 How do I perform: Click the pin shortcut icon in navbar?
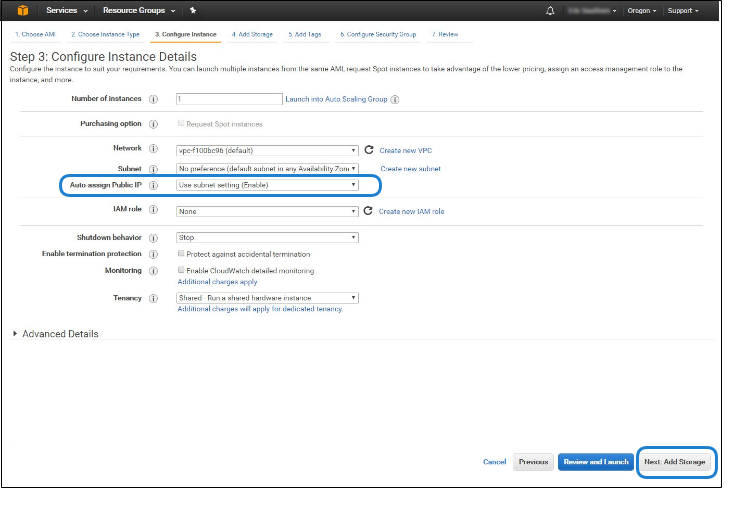193,10
